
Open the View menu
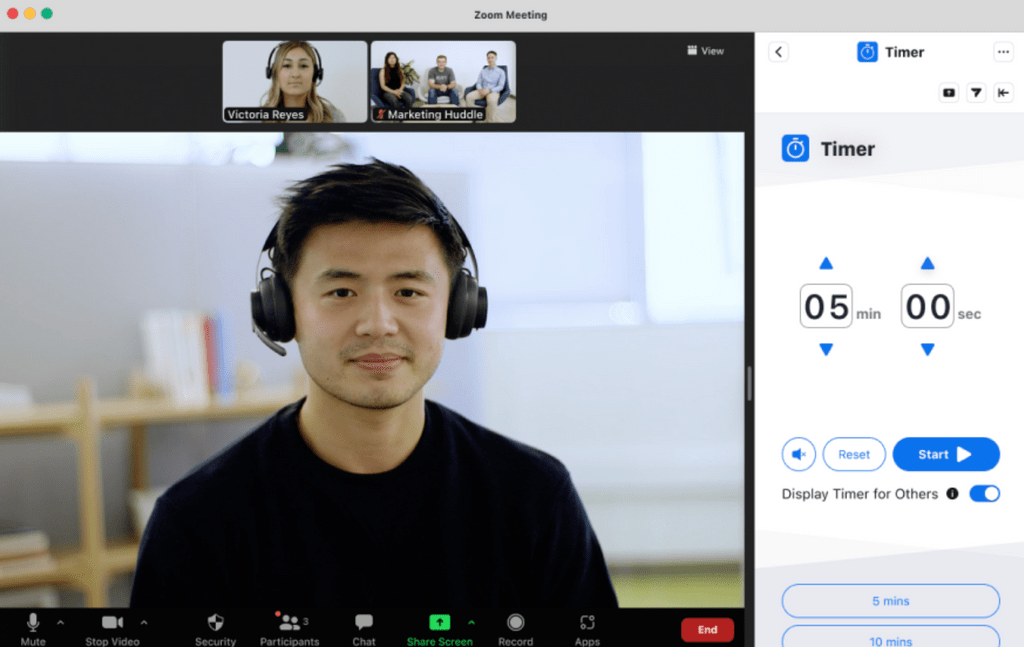[705, 50]
